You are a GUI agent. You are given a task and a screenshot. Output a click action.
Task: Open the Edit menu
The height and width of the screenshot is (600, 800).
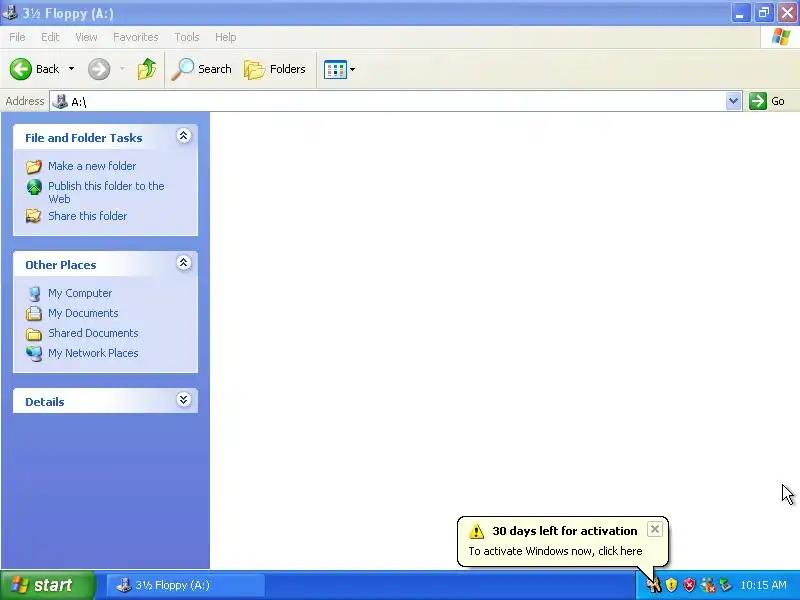[x=50, y=37]
